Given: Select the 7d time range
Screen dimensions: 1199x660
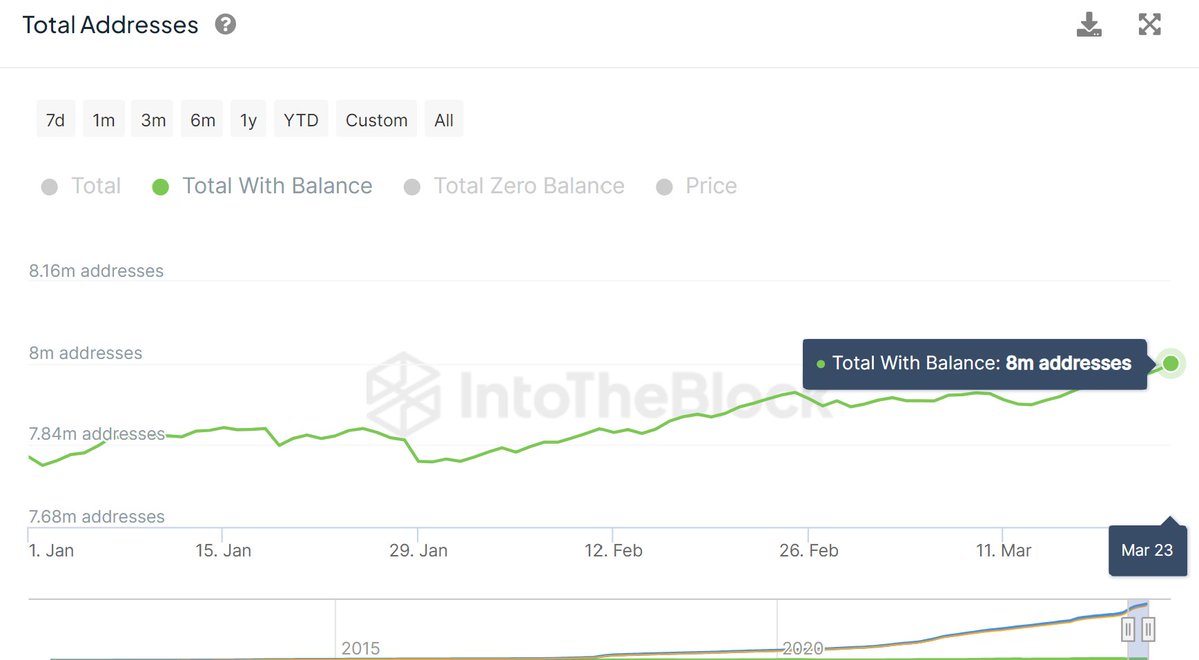Looking at the screenshot, I should (x=55, y=120).
